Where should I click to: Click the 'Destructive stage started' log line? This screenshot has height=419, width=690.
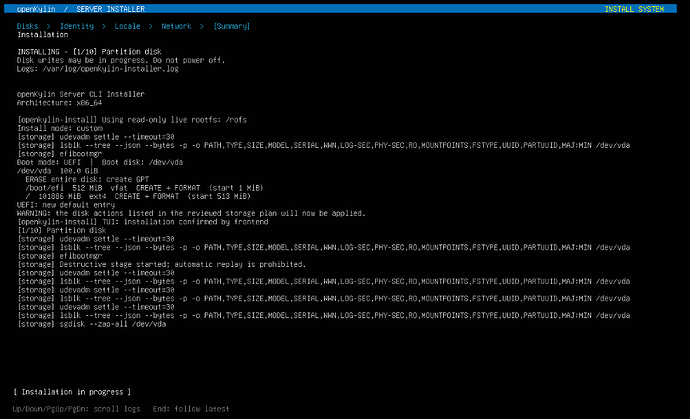tap(161, 265)
